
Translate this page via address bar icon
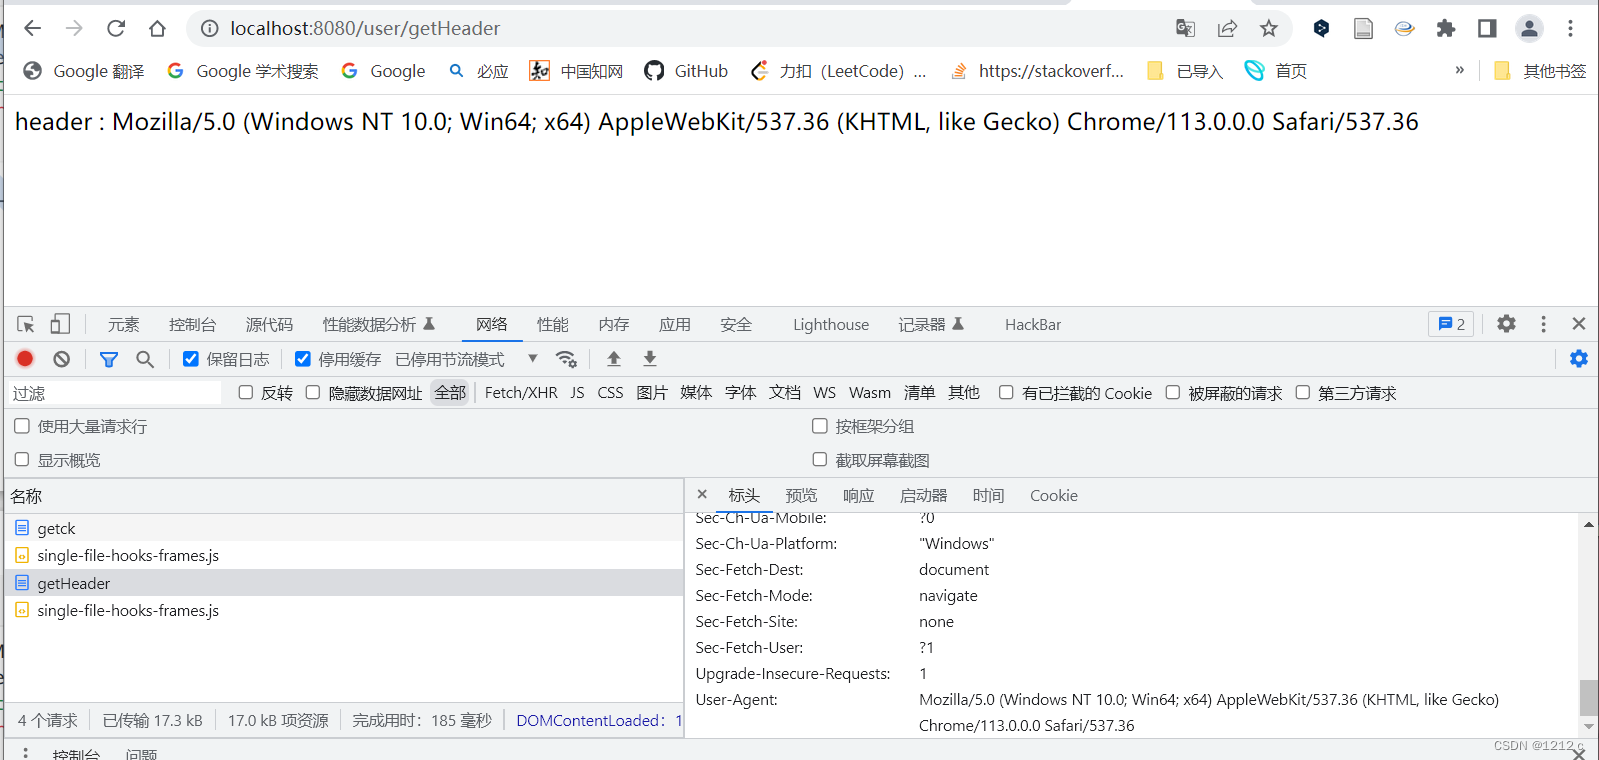1185,28
